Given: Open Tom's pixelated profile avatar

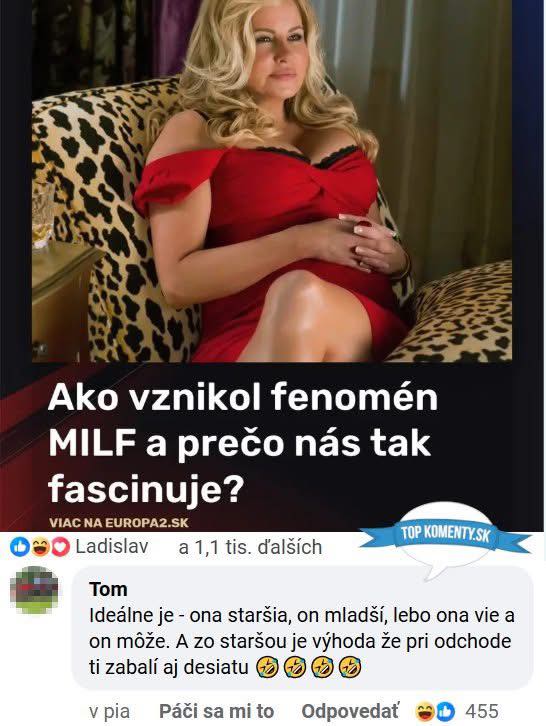Looking at the screenshot, I should click(x=34, y=590).
